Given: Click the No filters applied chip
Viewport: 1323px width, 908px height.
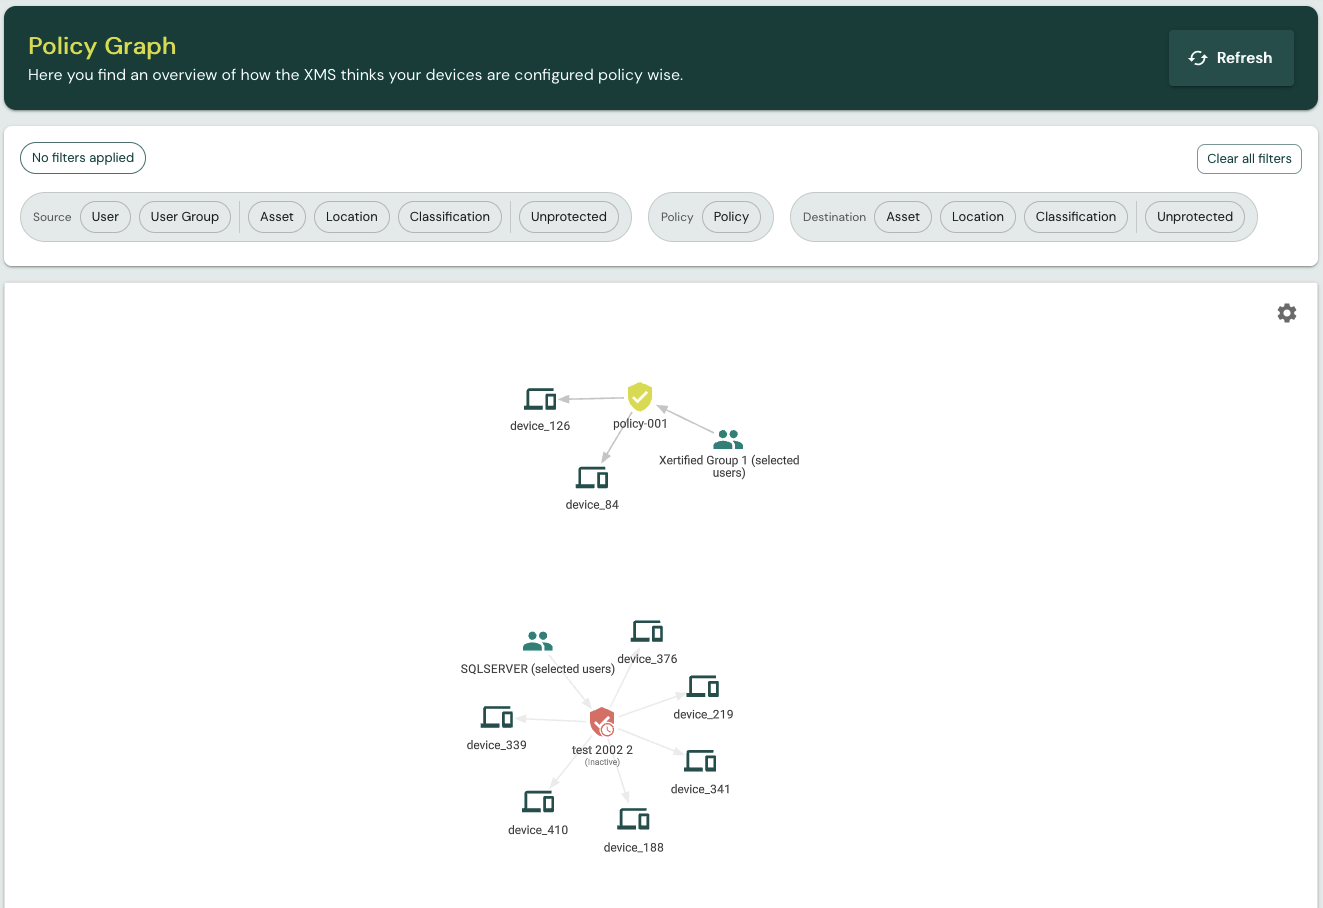Looking at the screenshot, I should [83, 158].
